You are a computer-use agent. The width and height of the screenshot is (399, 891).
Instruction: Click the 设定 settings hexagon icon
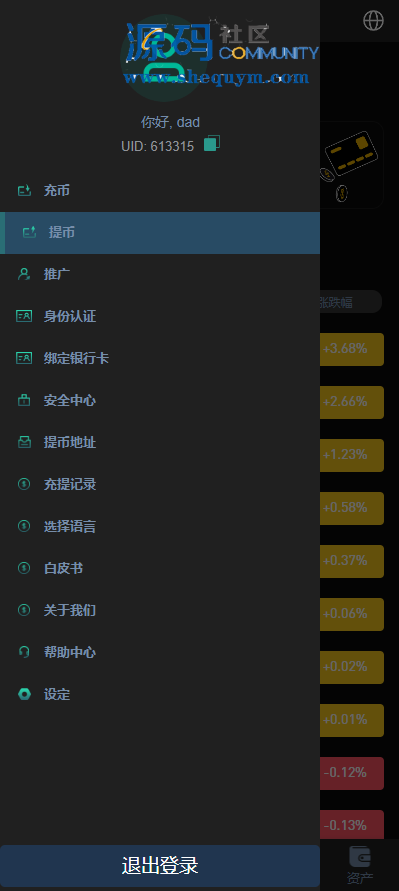coord(24,694)
